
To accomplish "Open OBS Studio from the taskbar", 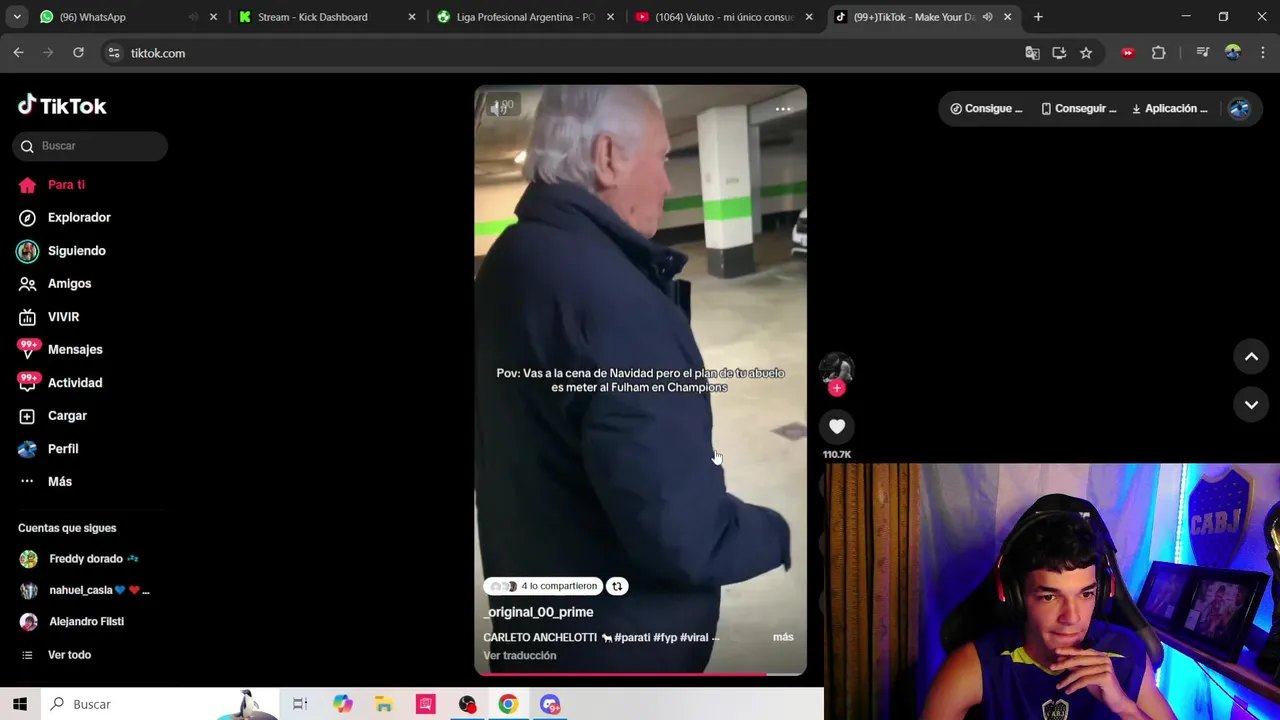I will click(x=467, y=704).
